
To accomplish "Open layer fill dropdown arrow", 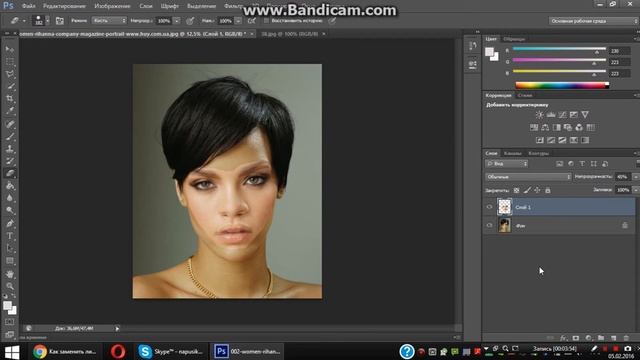I will click(636, 190).
